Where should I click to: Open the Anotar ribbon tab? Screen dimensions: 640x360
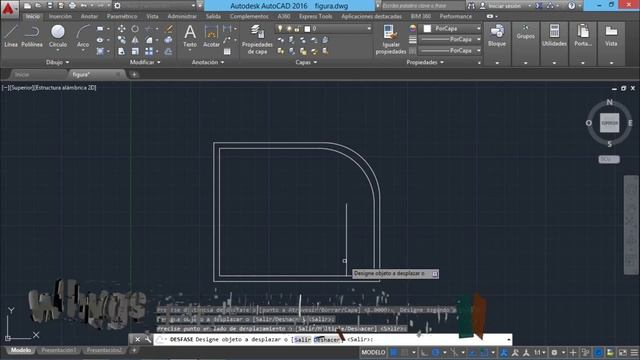click(89, 16)
